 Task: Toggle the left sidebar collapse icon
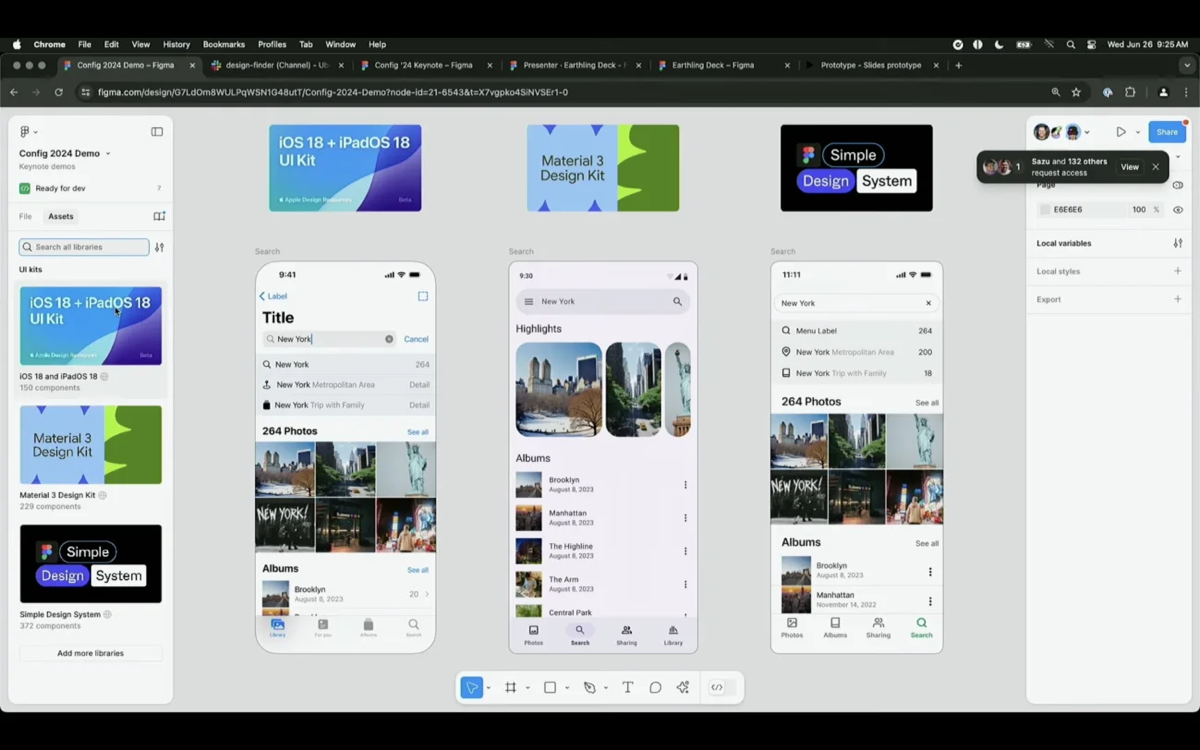[157, 132]
